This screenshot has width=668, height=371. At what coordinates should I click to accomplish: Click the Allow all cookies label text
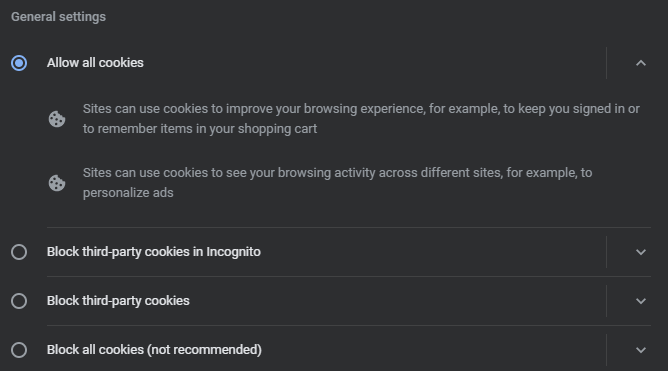(95, 63)
